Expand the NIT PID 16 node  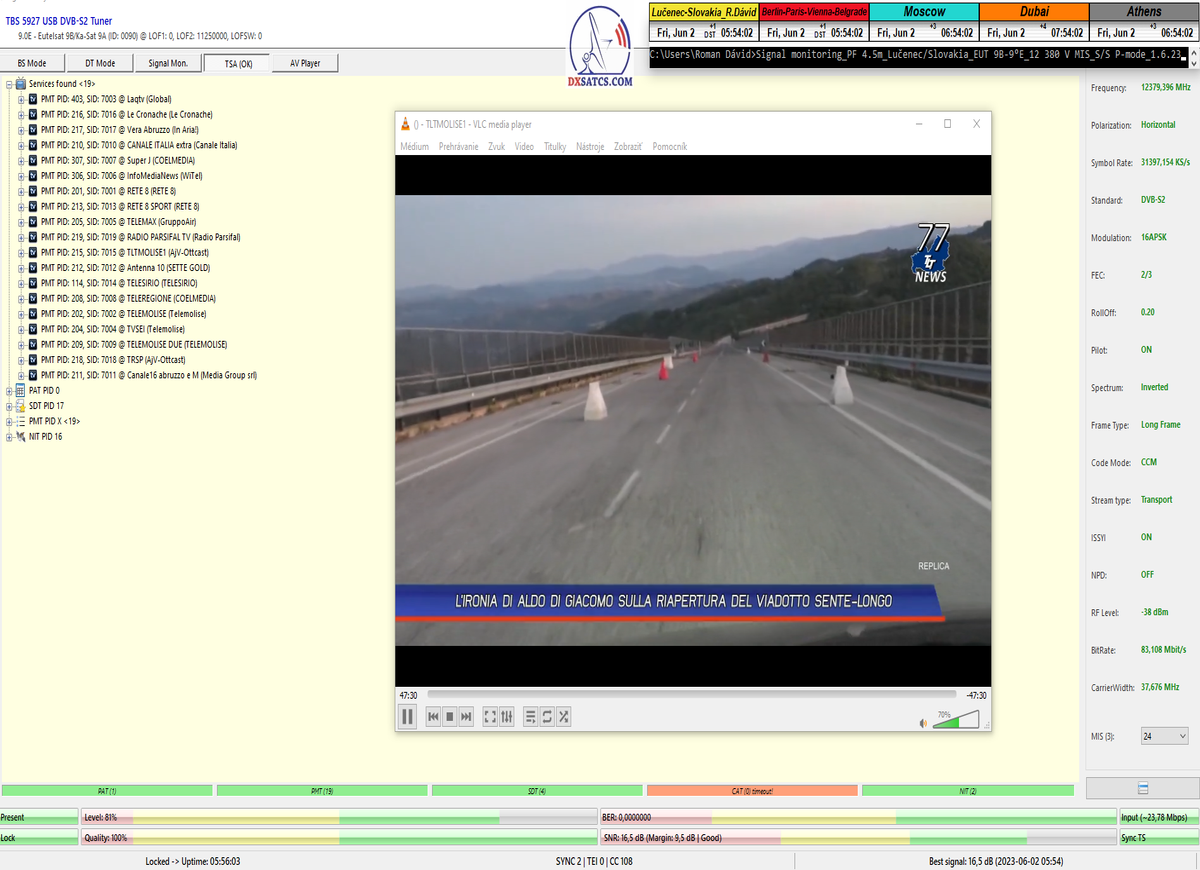(9, 437)
